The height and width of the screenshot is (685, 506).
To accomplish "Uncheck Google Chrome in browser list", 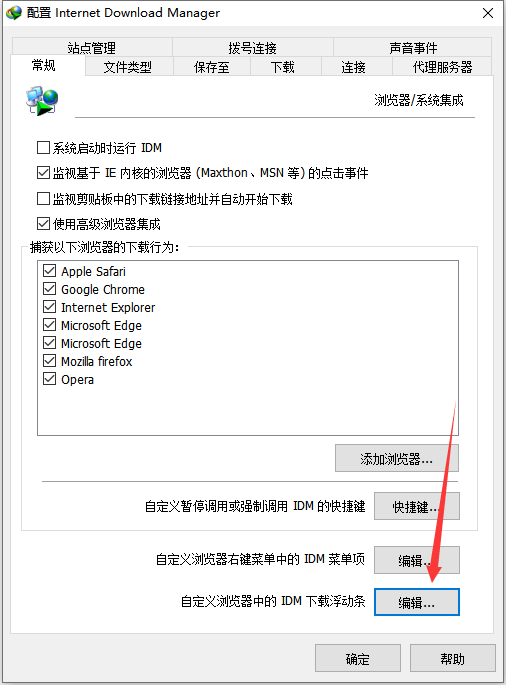I will pyautogui.click(x=49, y=289).
